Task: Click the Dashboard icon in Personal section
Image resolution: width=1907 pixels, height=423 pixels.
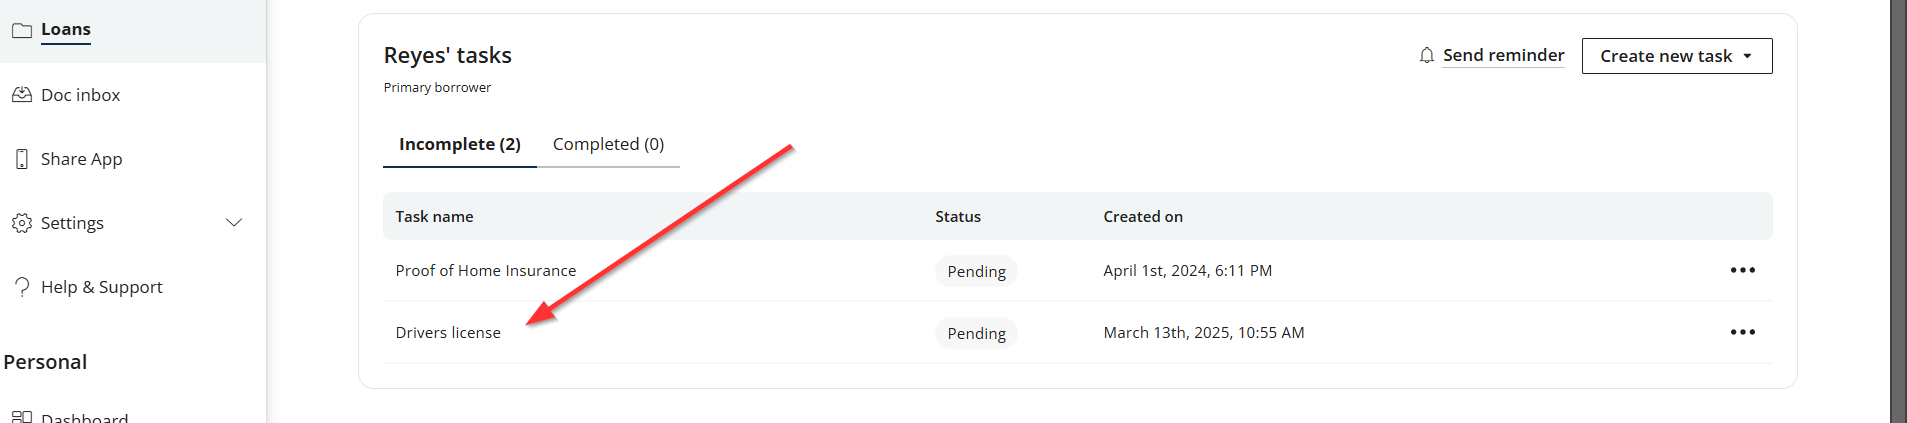Action: coord(21,417)
